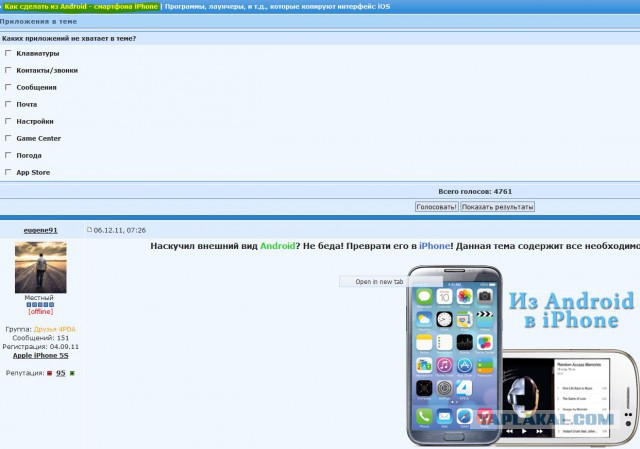
Task: Click the Reminders app icon on phone image
Action: (444, 342)
